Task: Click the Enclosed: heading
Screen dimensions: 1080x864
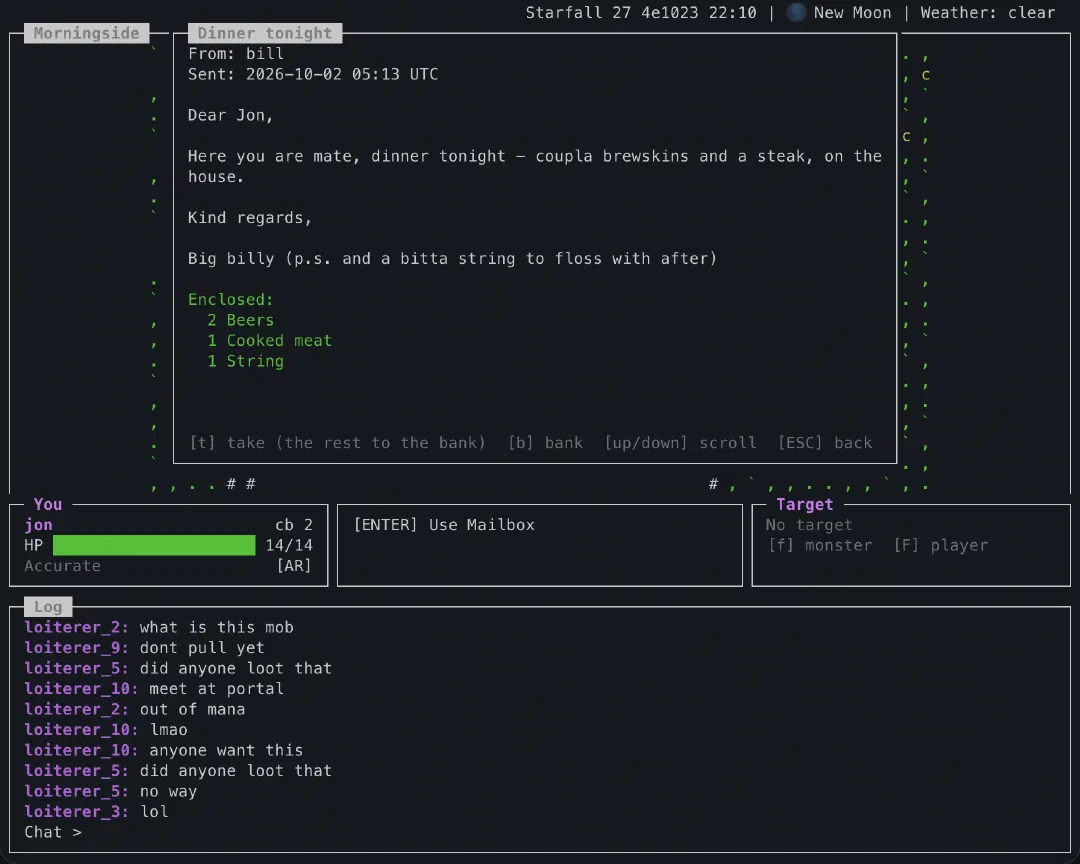Action: click(x=231, y=300)
